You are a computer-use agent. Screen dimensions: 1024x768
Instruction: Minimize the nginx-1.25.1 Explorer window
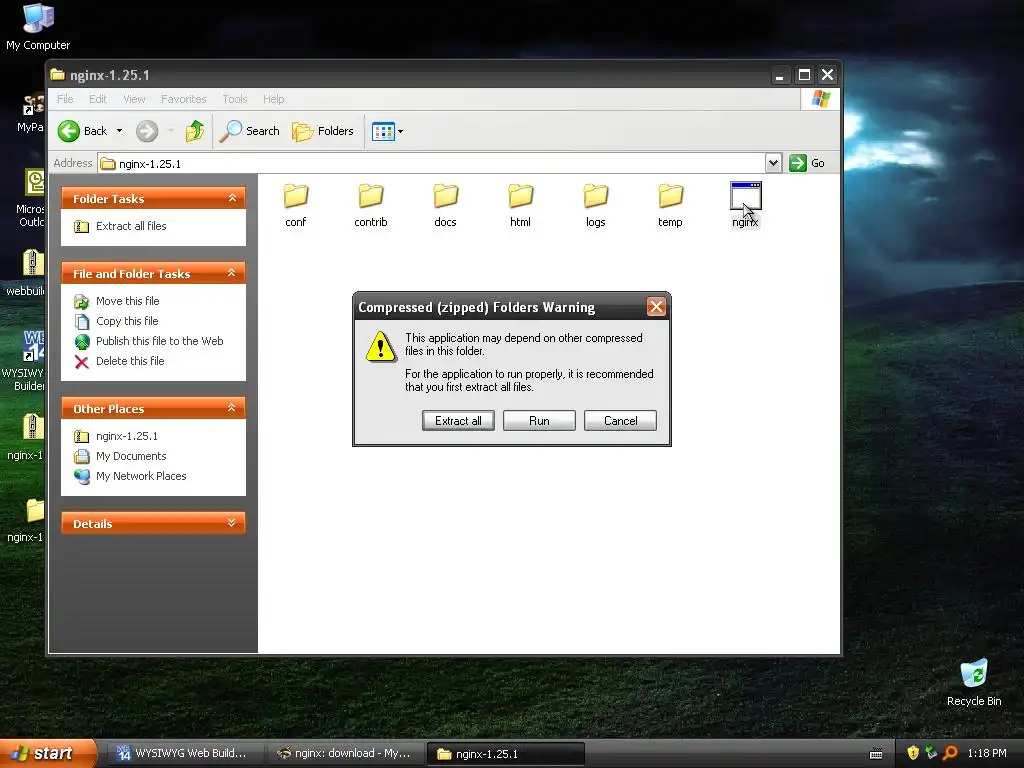[779, 75]
